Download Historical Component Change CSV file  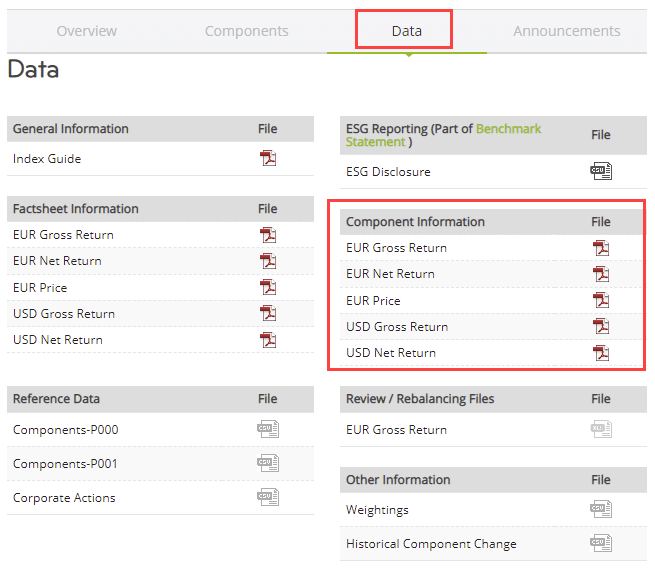(600, 544)
